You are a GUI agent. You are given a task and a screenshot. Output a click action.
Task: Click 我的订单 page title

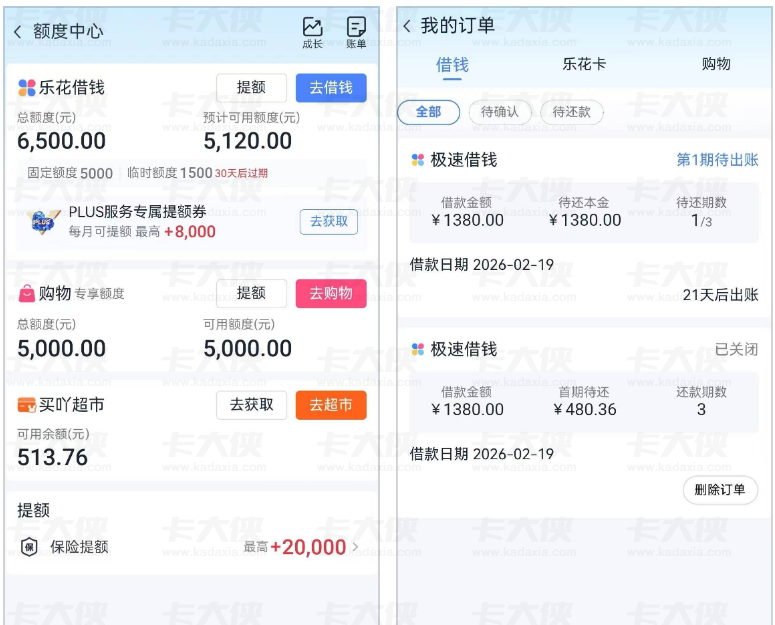458,26
